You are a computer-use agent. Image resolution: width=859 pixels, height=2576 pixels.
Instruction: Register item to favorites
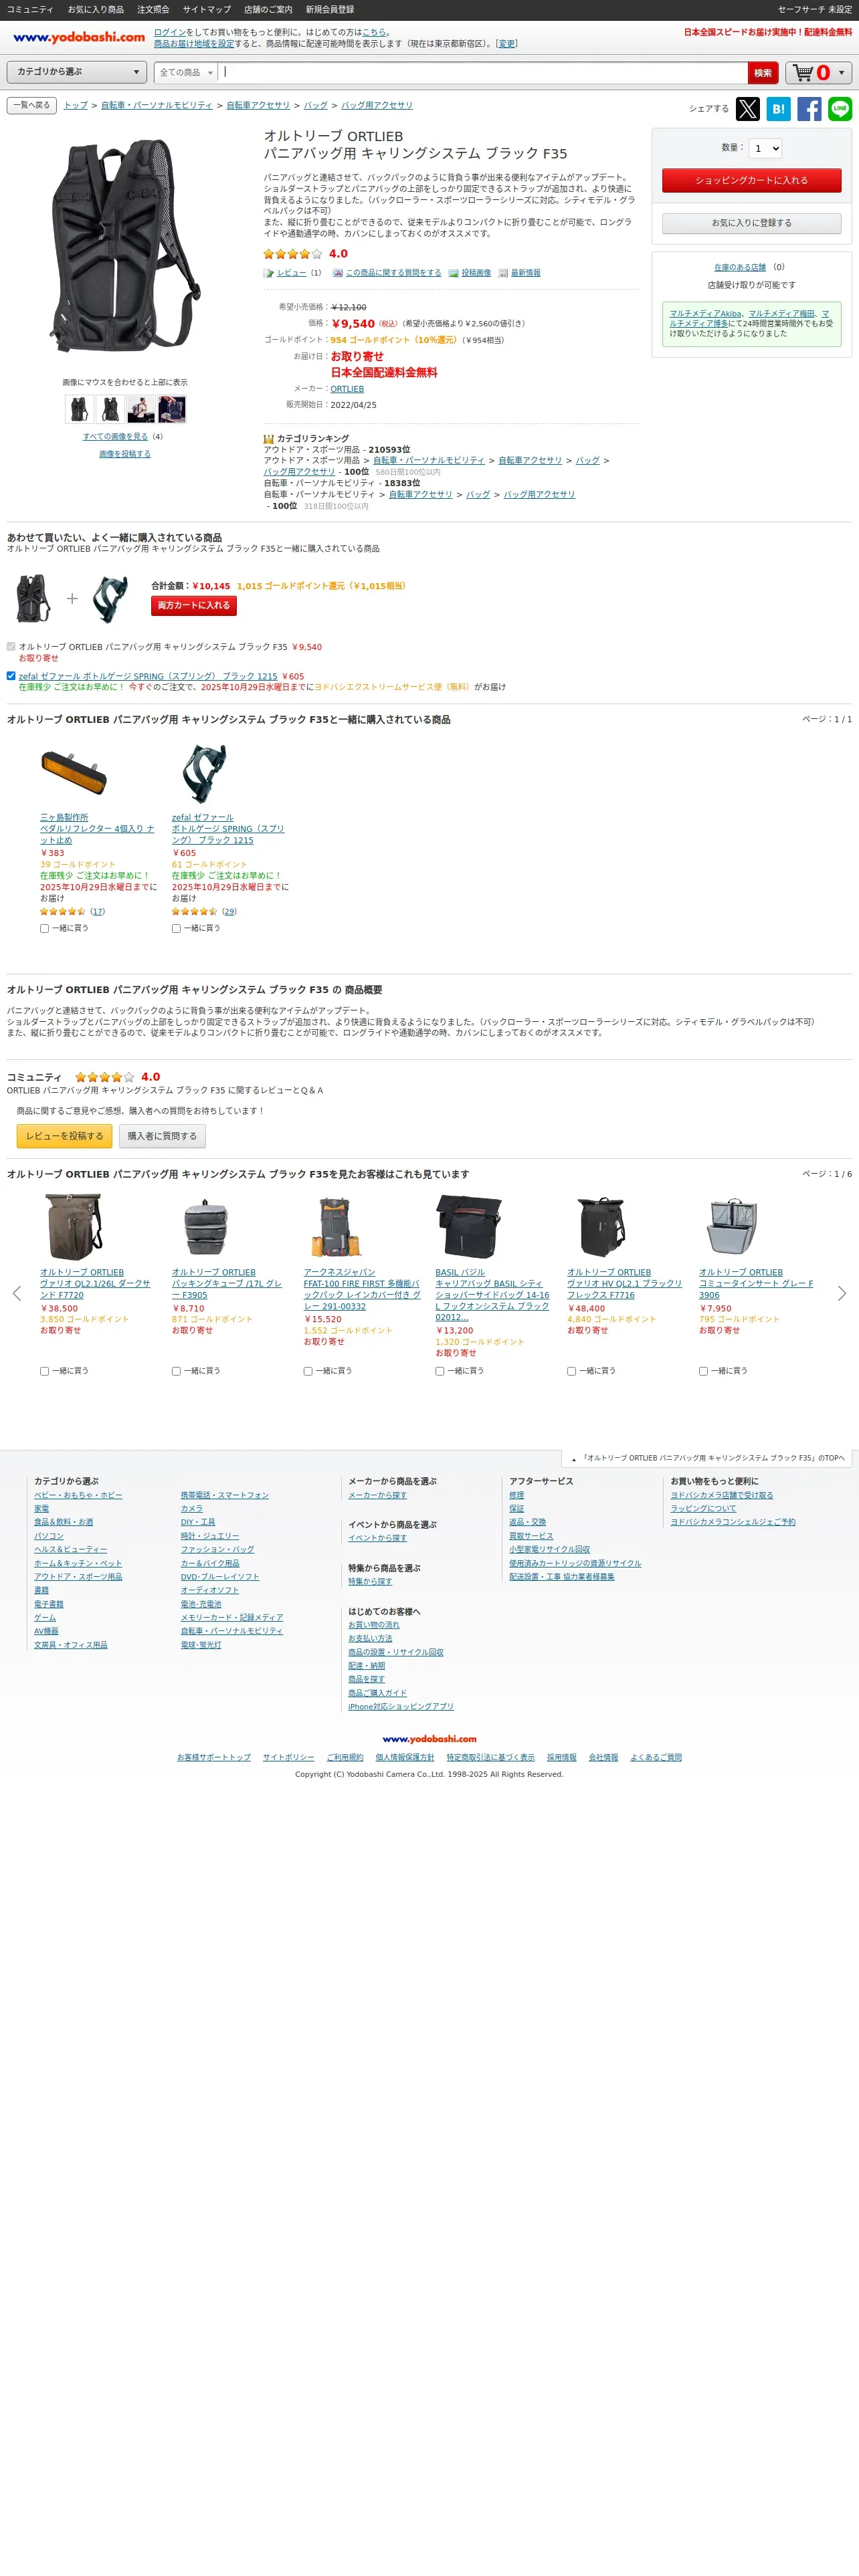751,223
